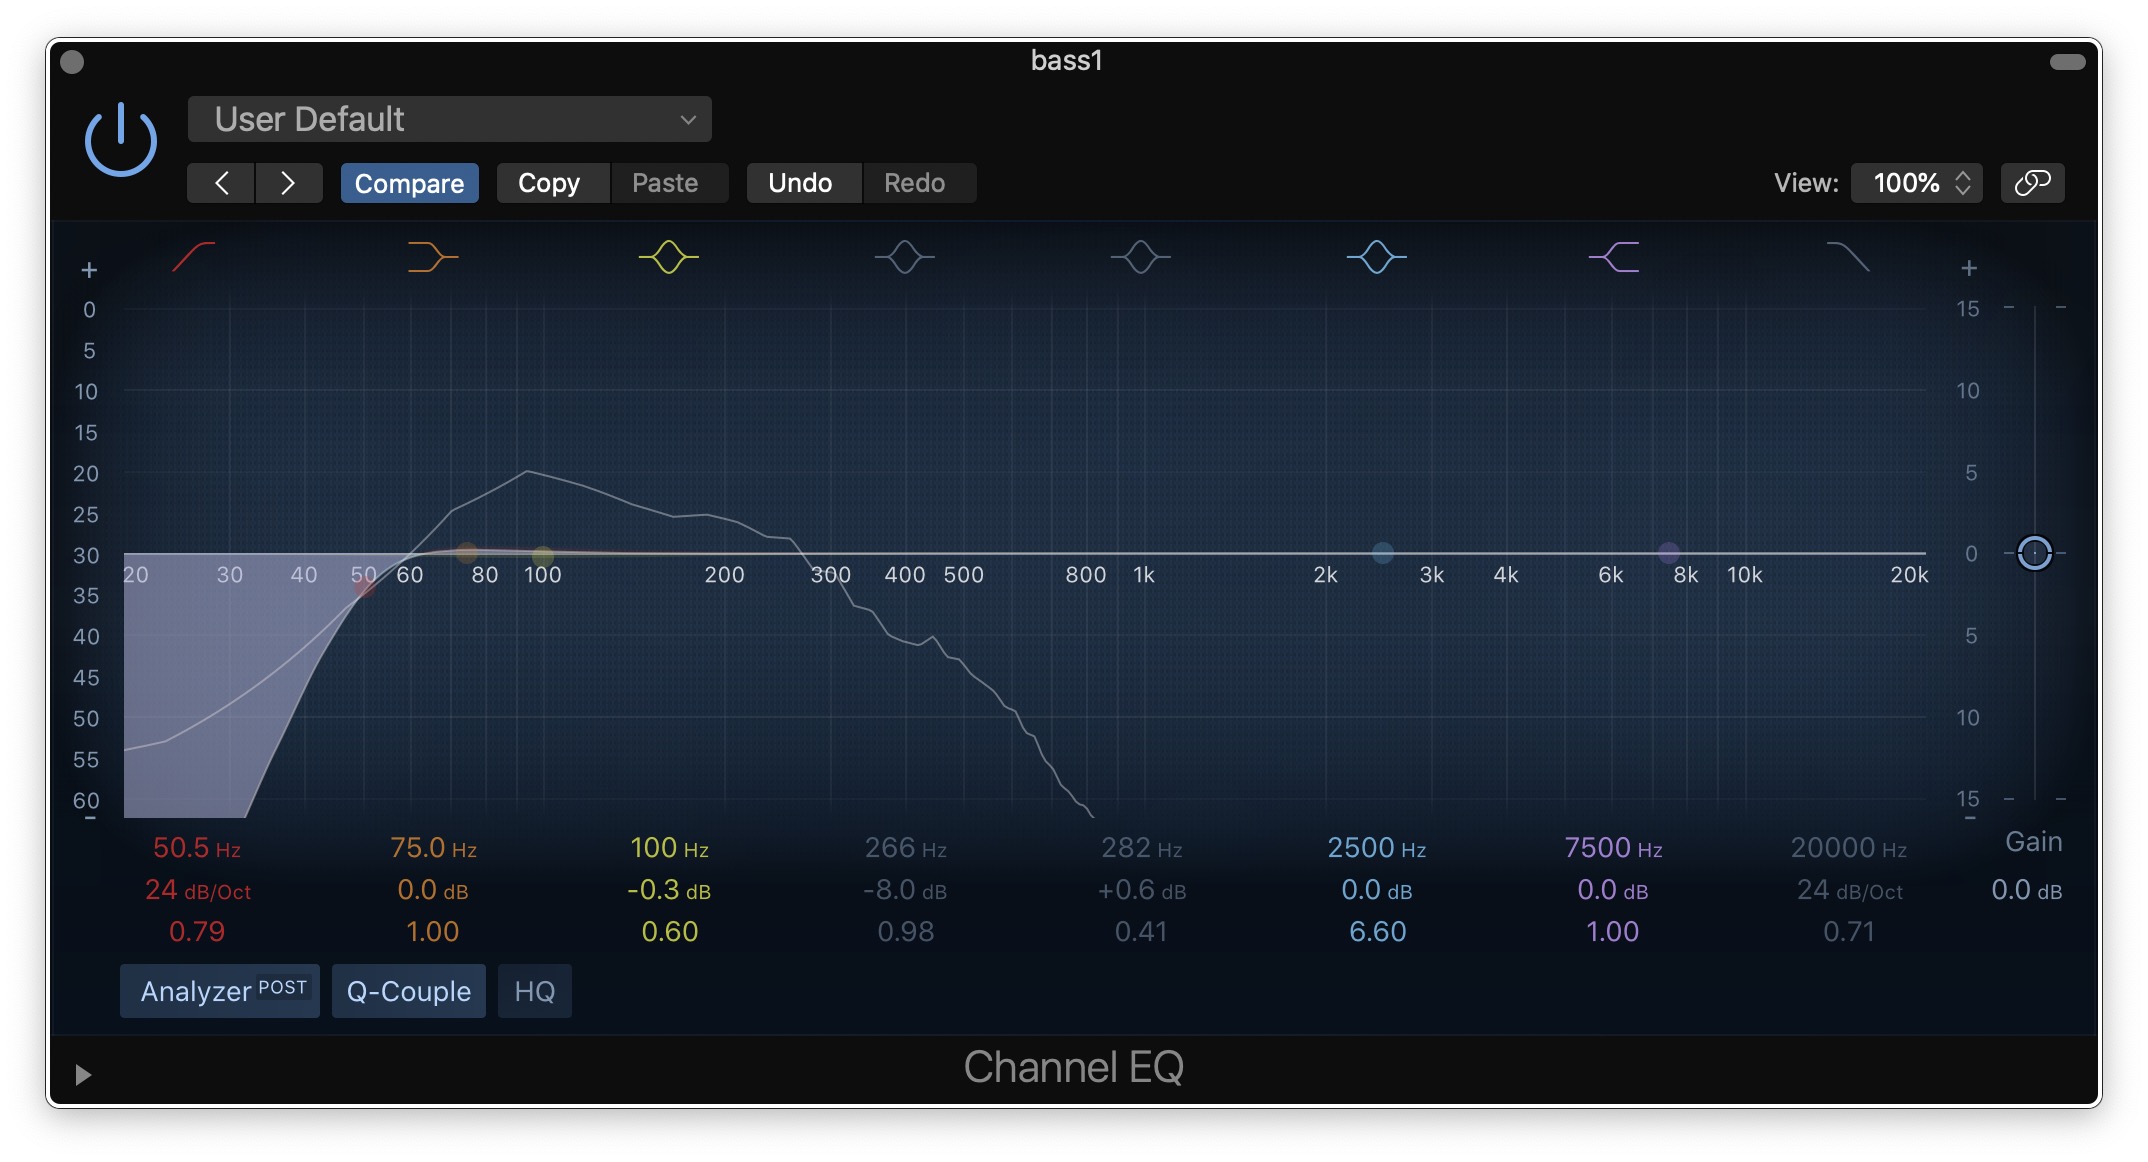Expand the bottom-left disclosure triangle
Viewport: 2148px width, 1162px height.
83,1074
